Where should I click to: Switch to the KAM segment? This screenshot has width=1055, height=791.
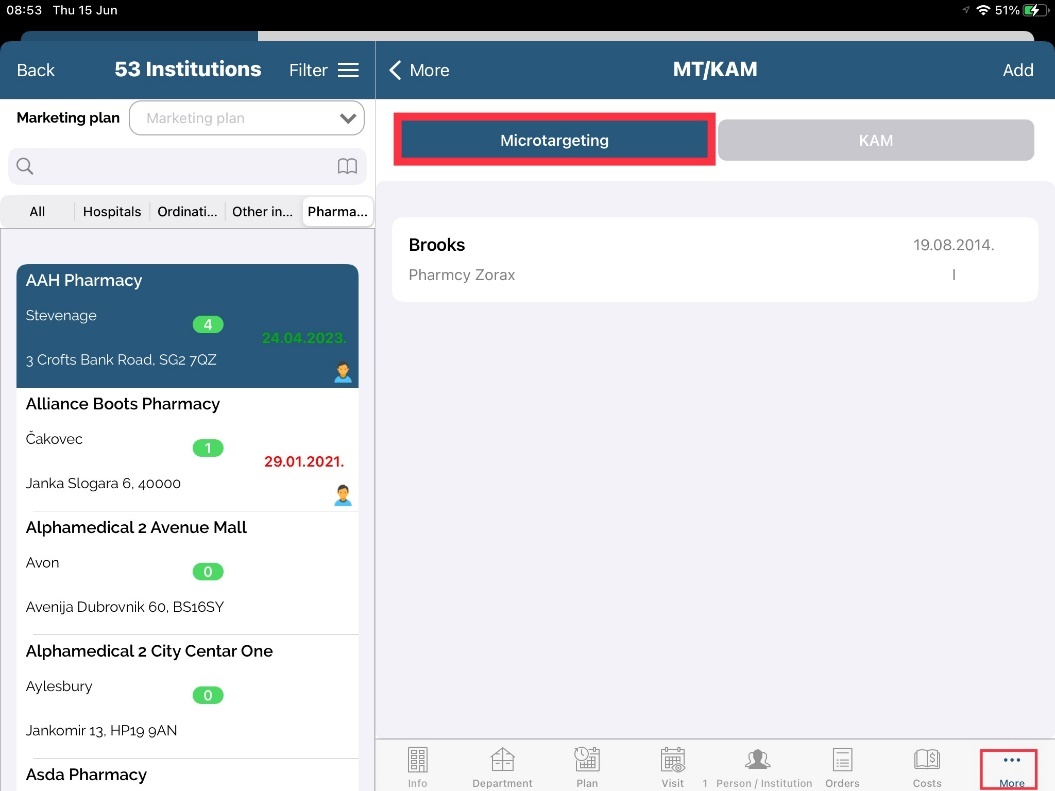pyautogui.click(x=875, y=141)
